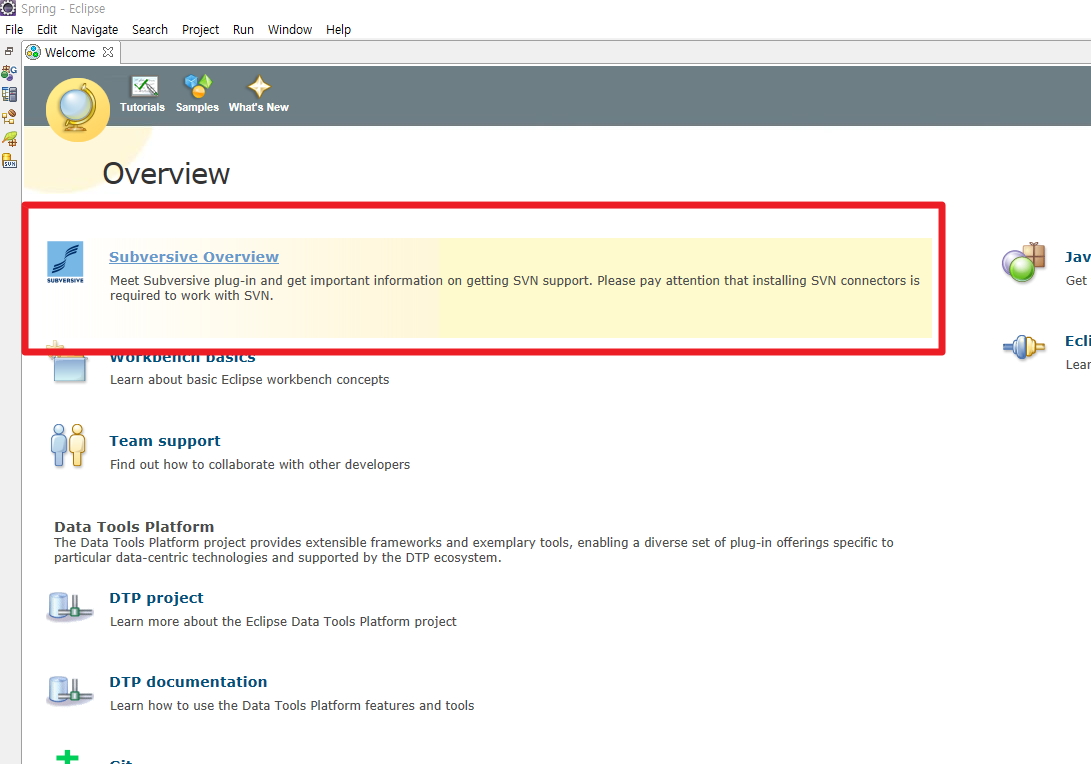
Task: Select the Welcome tab
Action: (x=70, y=52)
